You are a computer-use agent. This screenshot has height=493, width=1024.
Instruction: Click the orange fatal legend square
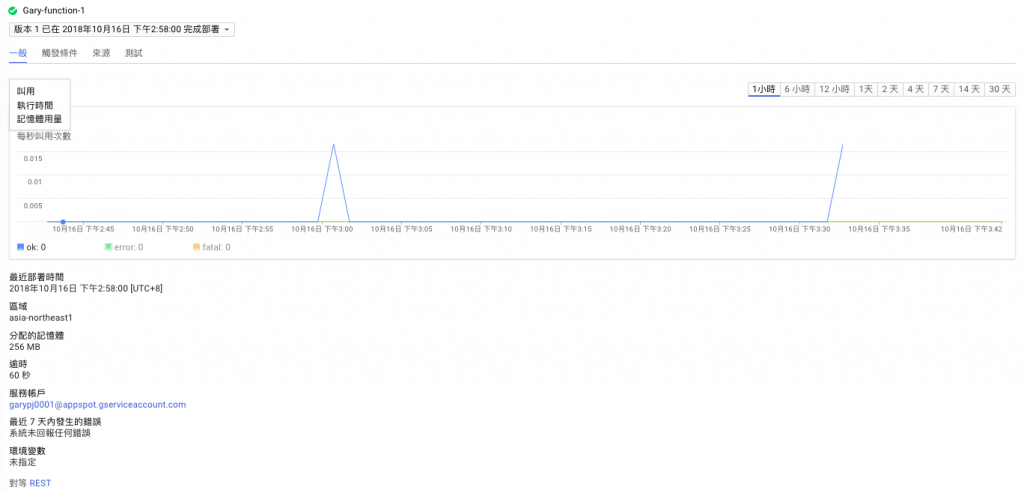coord(196,247)
